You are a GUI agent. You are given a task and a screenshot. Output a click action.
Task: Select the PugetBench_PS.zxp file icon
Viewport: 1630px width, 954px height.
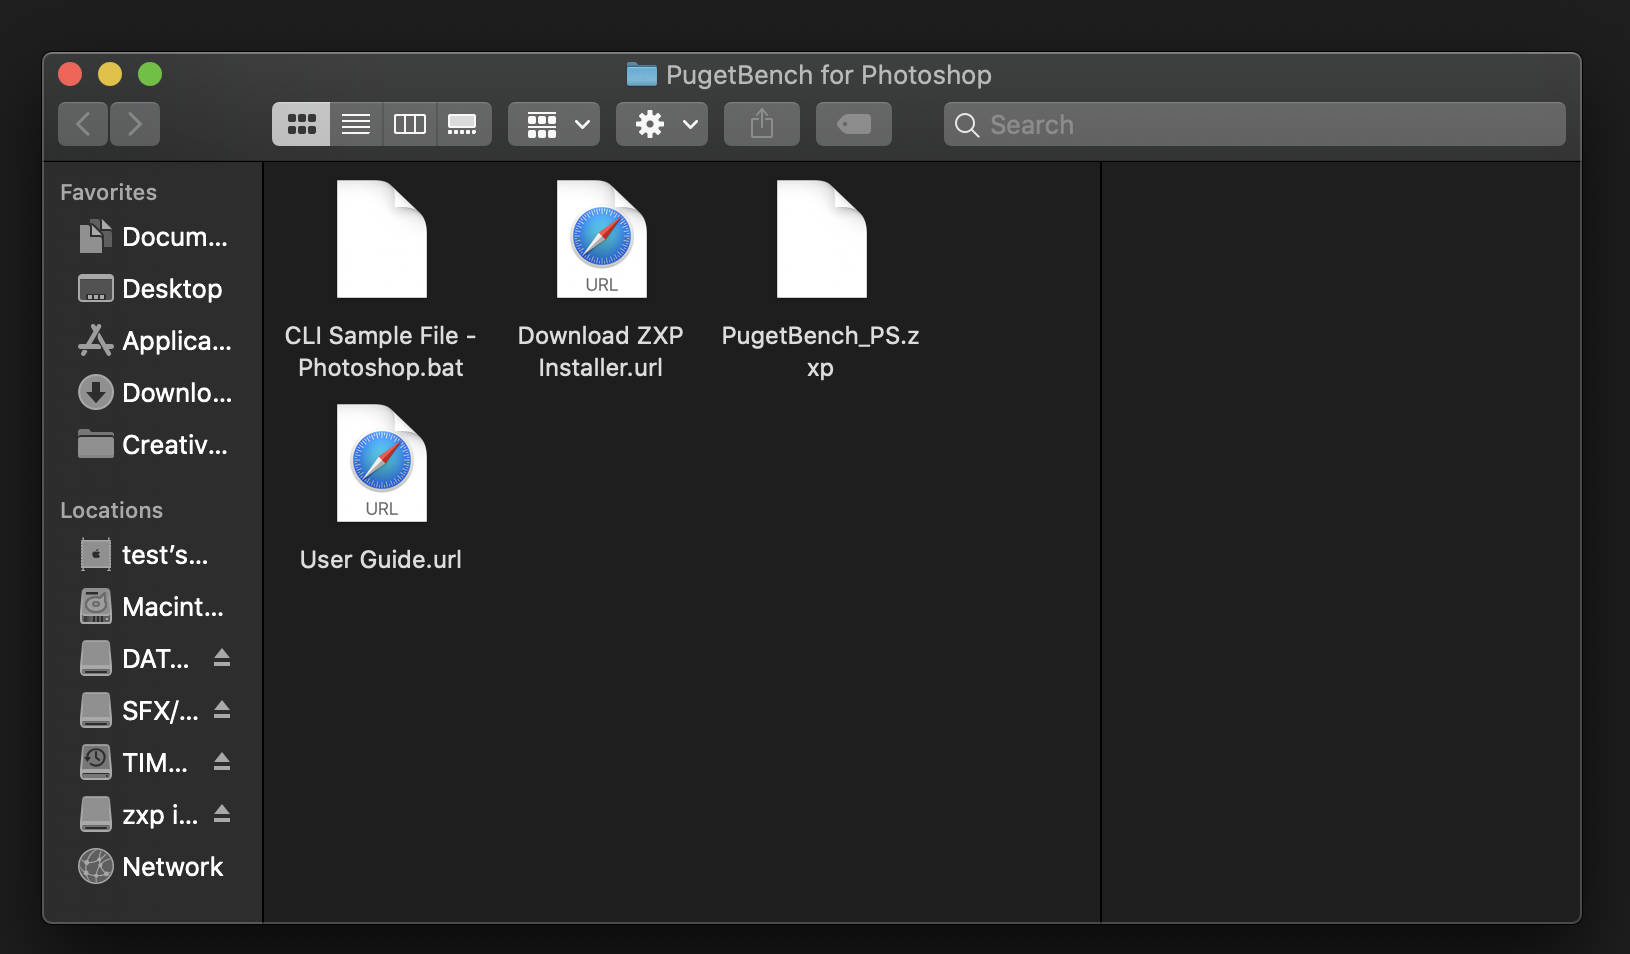coord(821,239)
